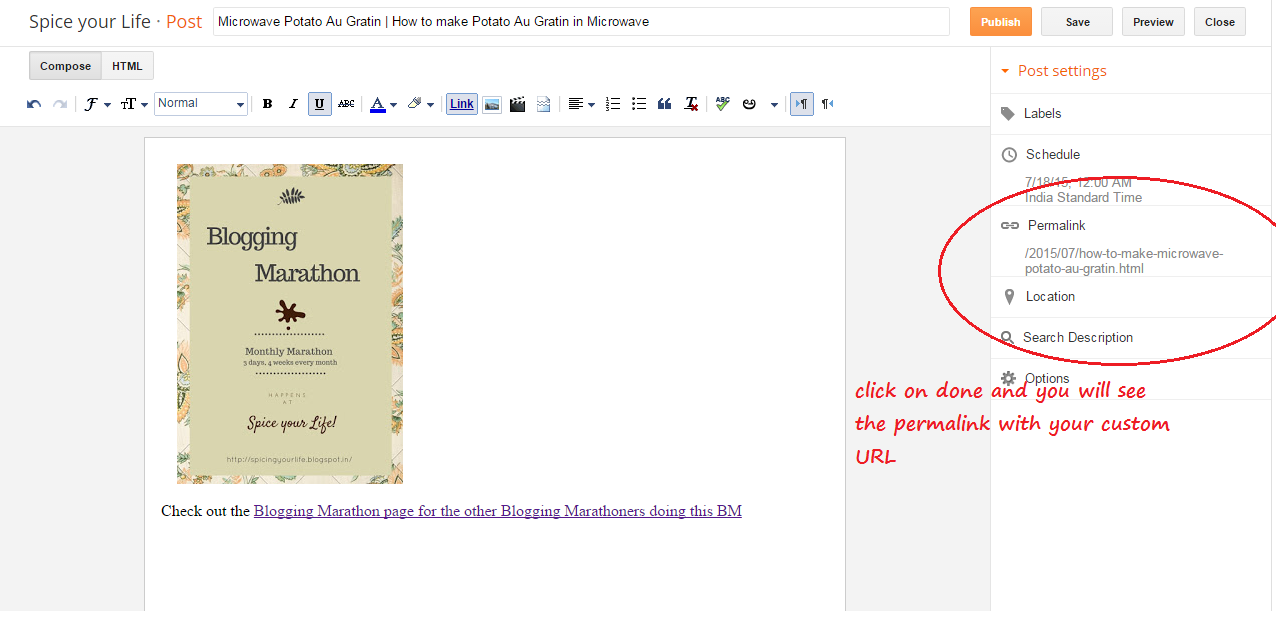
Task: Insert a video with clapperboard icon
Action: [518, 104]
